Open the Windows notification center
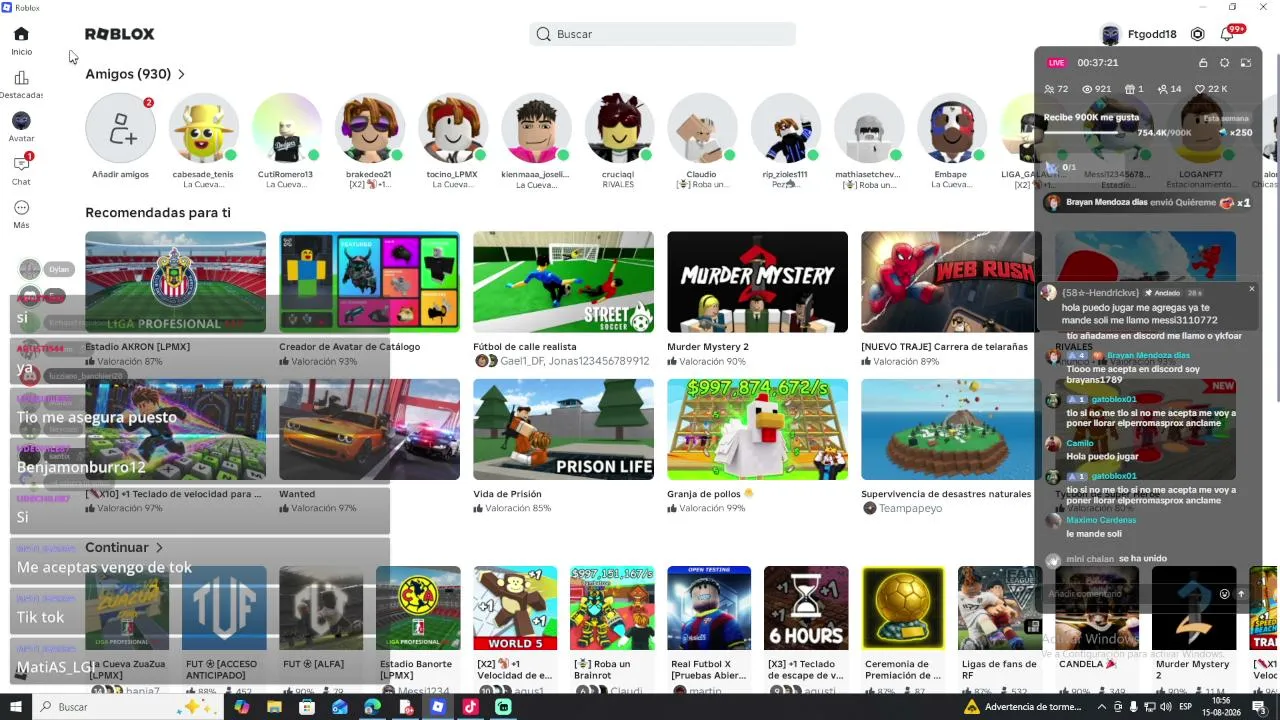 (1258, 707)
